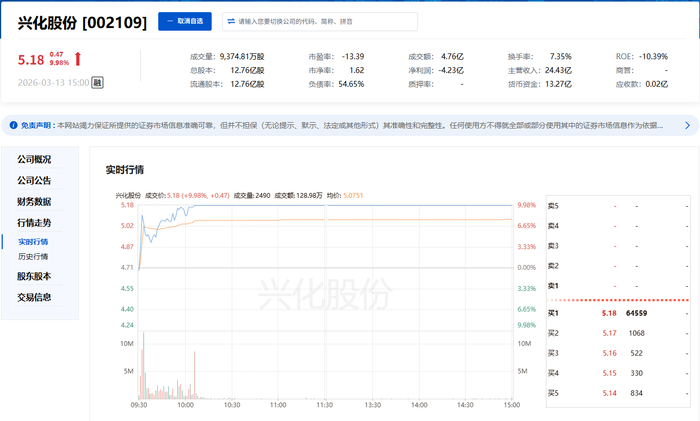Image resolution: width=700 pixels, height=421 pixels.
Task: Click the 取消自选 button
Action: pyautogui.click(x=185, y=21)
